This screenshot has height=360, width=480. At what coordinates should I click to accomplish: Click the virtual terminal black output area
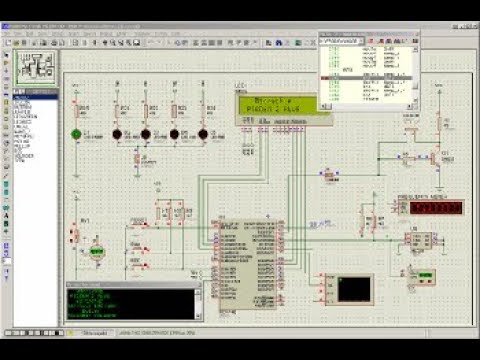[131, 304]
